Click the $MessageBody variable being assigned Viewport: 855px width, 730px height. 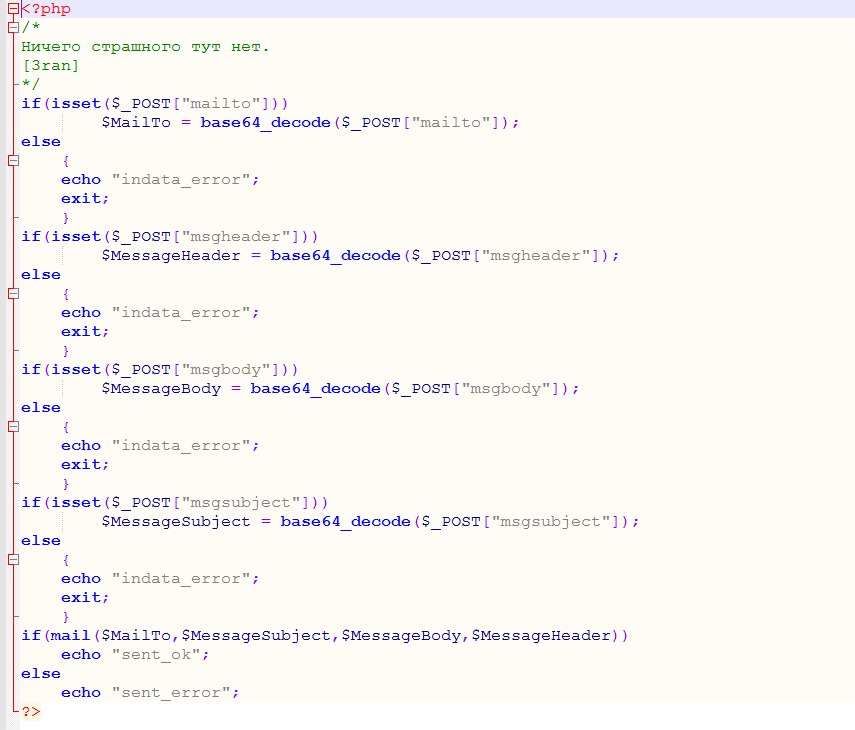pyautogui.click(x=161, y=389)
